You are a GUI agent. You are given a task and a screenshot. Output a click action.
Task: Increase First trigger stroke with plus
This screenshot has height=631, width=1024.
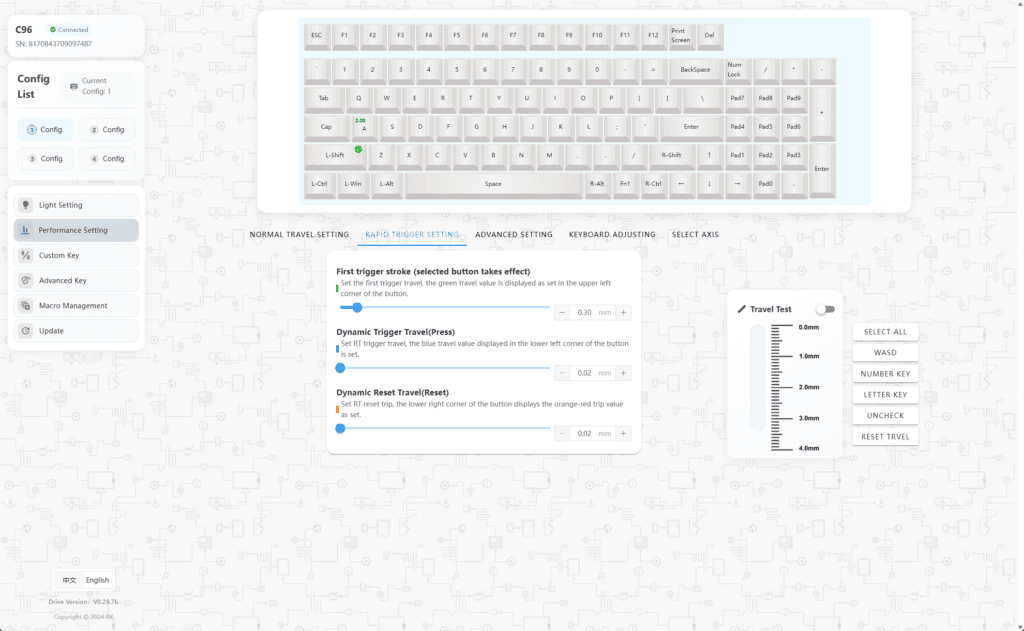click(624, 312)
